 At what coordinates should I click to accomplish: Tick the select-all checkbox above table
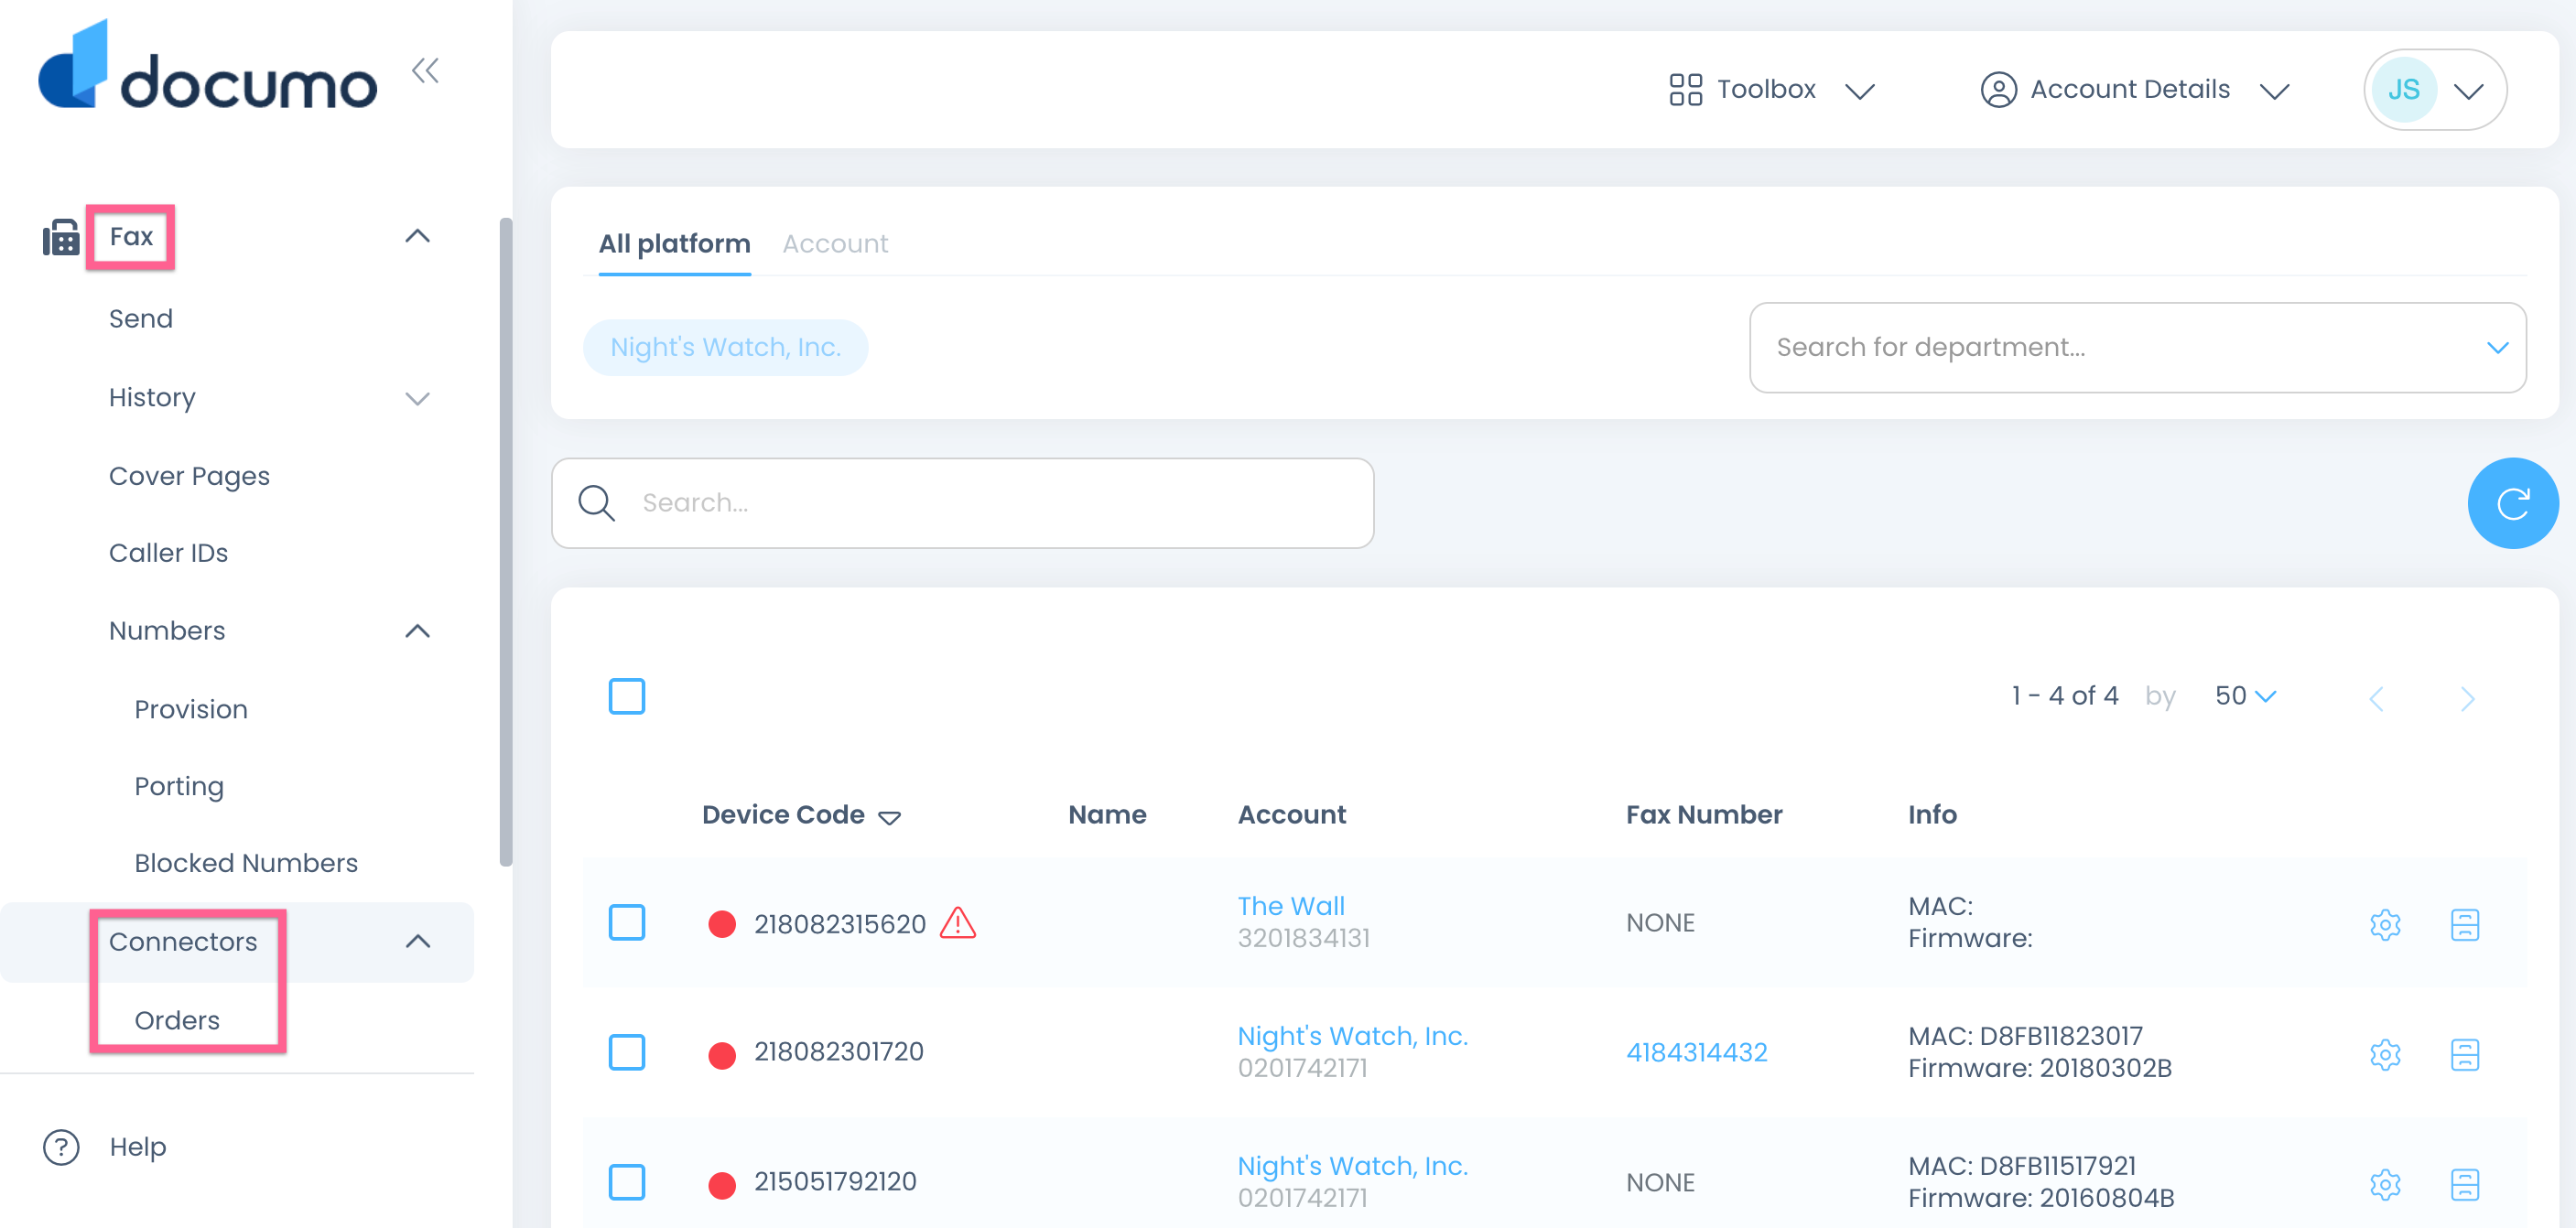coord(627,696)
